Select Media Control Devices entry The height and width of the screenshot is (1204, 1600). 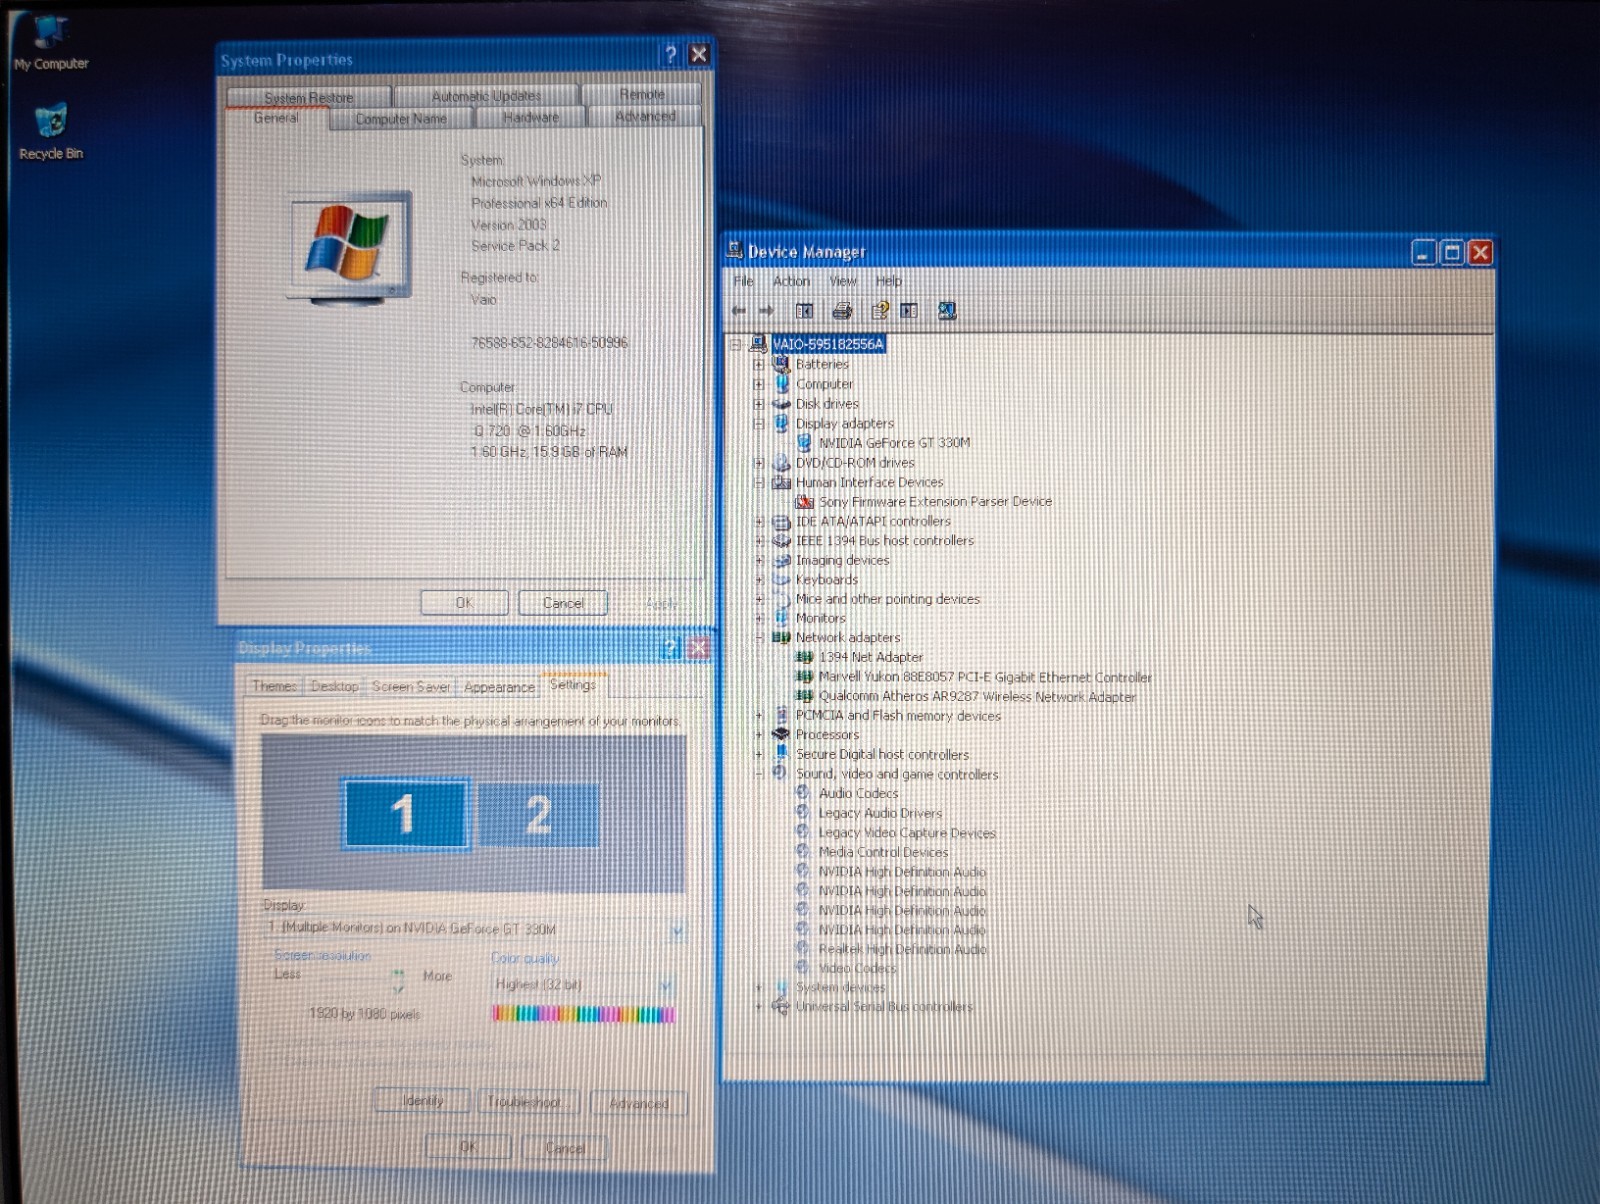point(883,852)
